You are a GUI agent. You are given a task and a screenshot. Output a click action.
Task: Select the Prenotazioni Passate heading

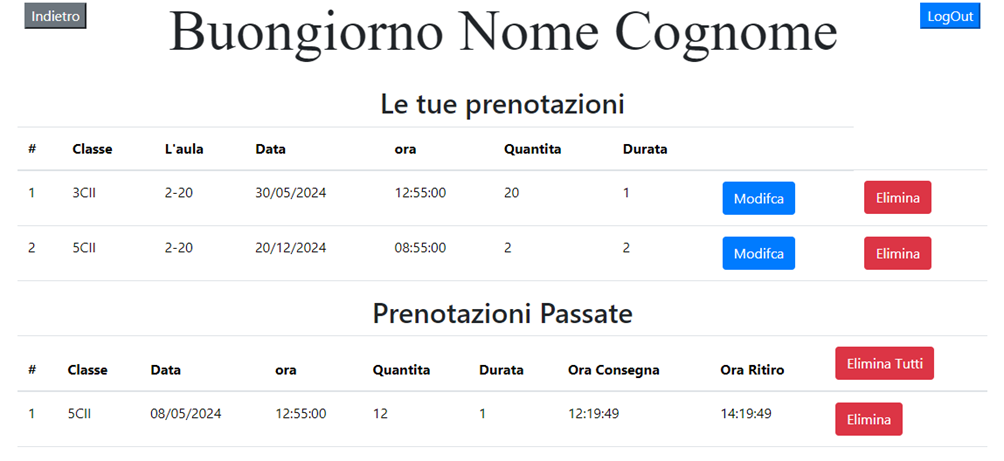[x=502, y=314]
